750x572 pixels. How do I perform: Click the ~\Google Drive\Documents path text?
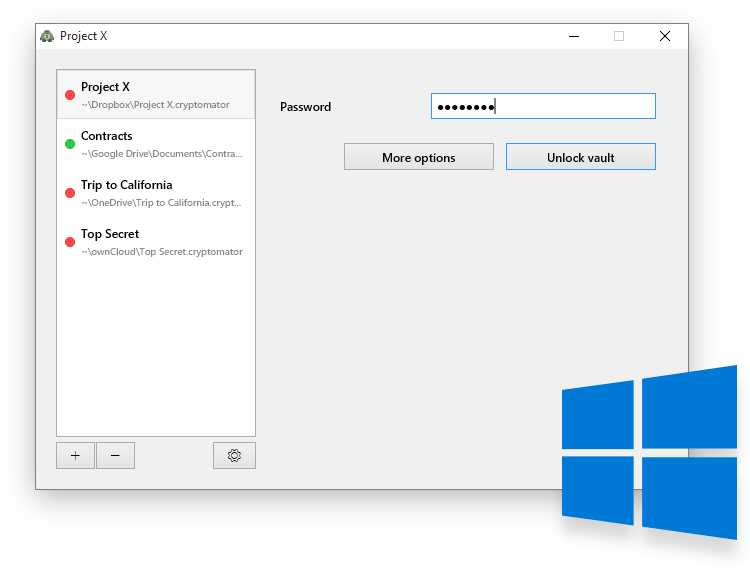click(162, 154)
